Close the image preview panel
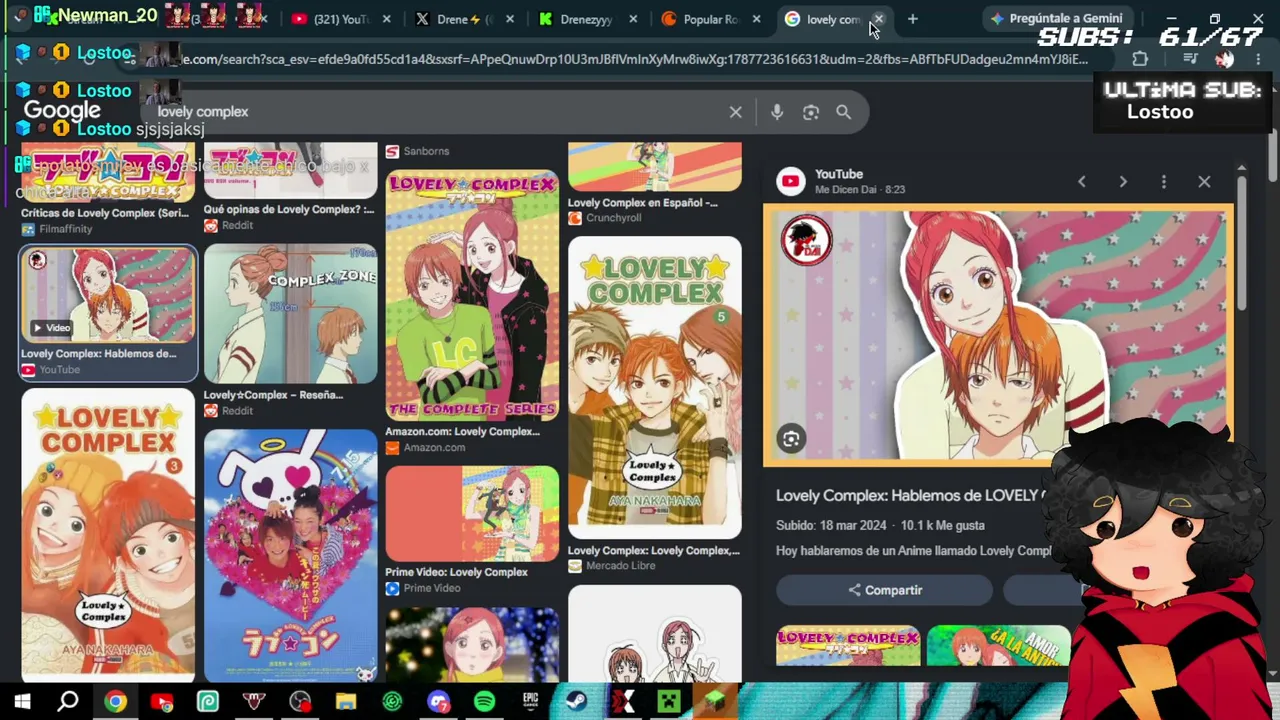 pos(1204,181)
